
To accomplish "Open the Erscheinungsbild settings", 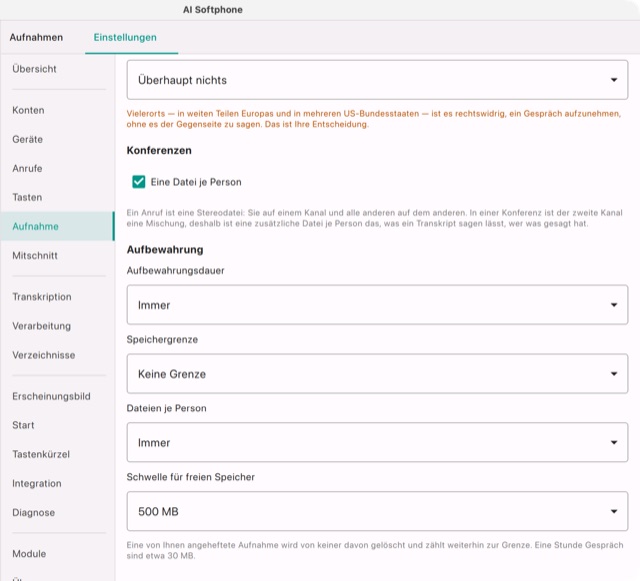I will 57,396.
